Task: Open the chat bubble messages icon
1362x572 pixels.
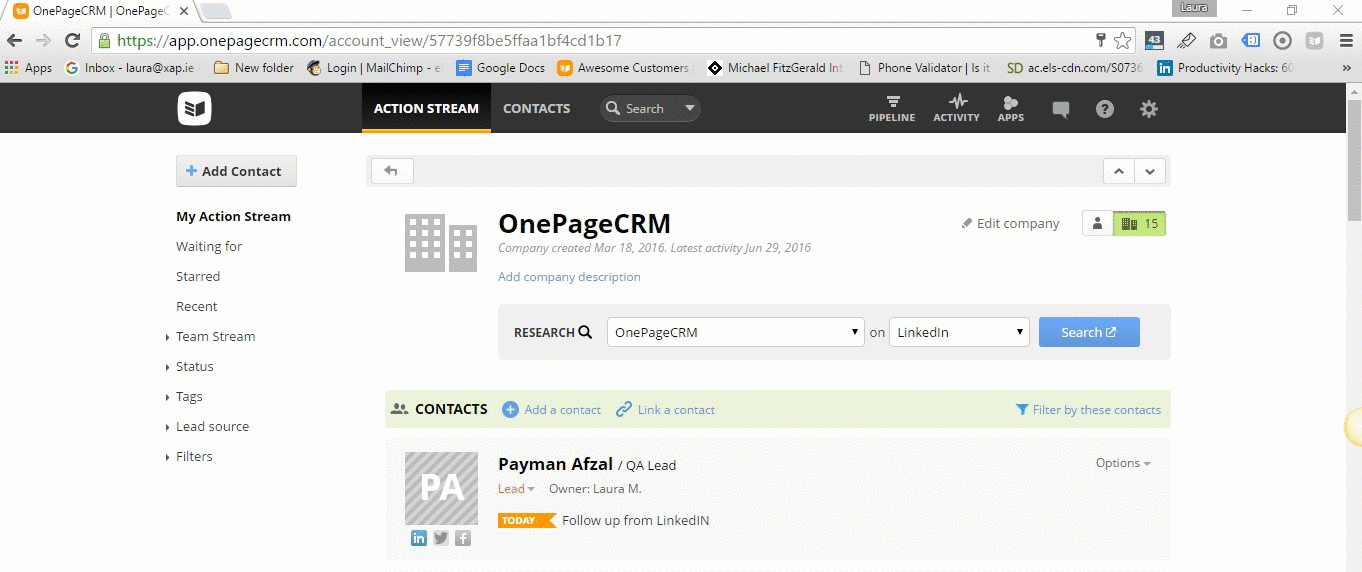Action: coord(1061,109)
